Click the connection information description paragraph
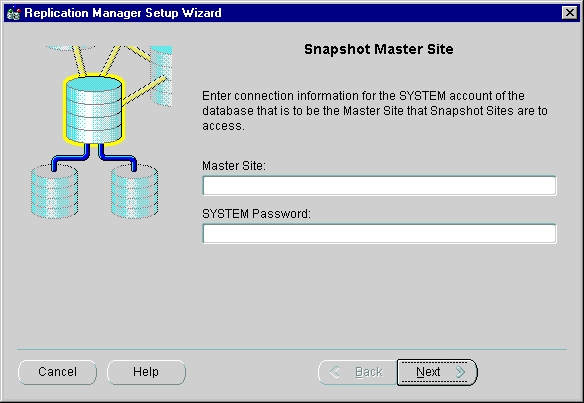584x403 pixels. 375,111
